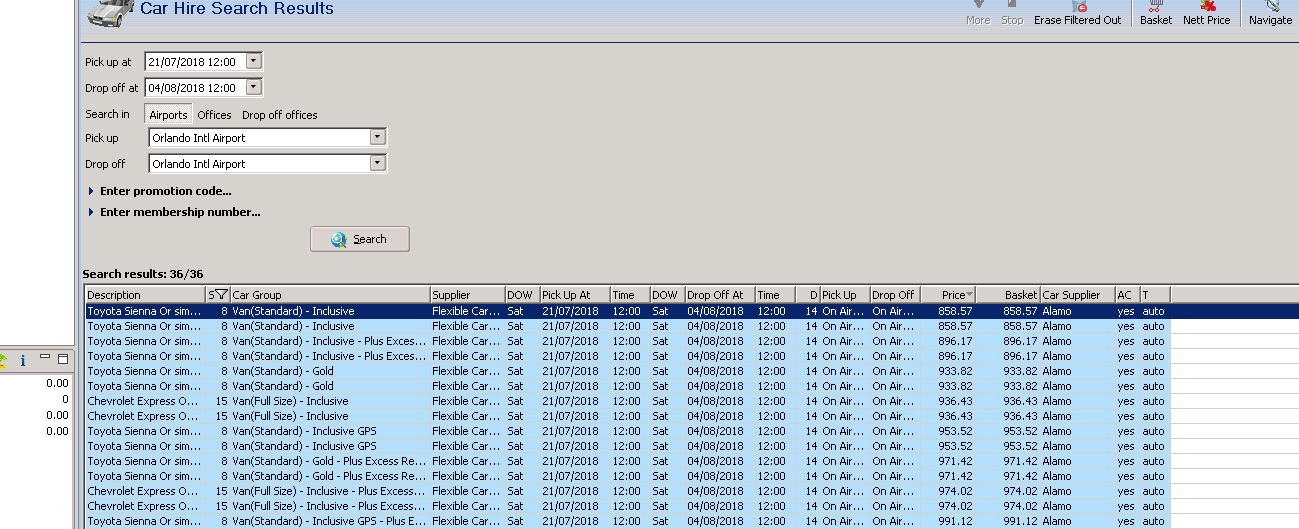1299x529 pixels.
Task: Open the Drop off at date dropdown
Action: click(253, 87)
